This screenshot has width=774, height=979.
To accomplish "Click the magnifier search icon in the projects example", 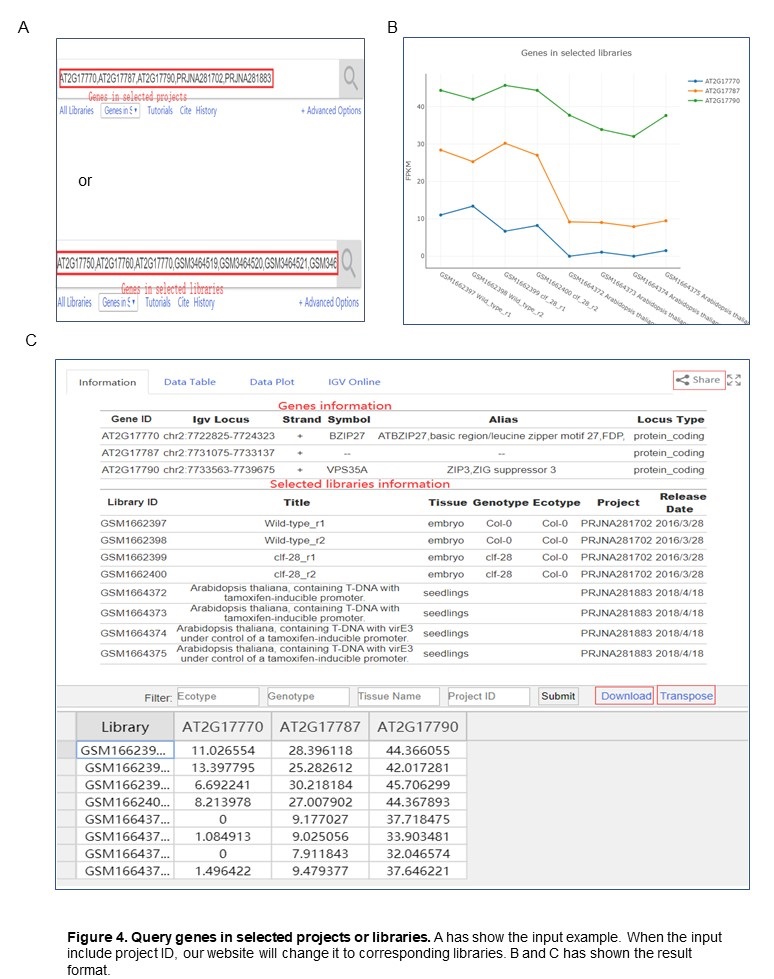I will click(x=351, y=79).
